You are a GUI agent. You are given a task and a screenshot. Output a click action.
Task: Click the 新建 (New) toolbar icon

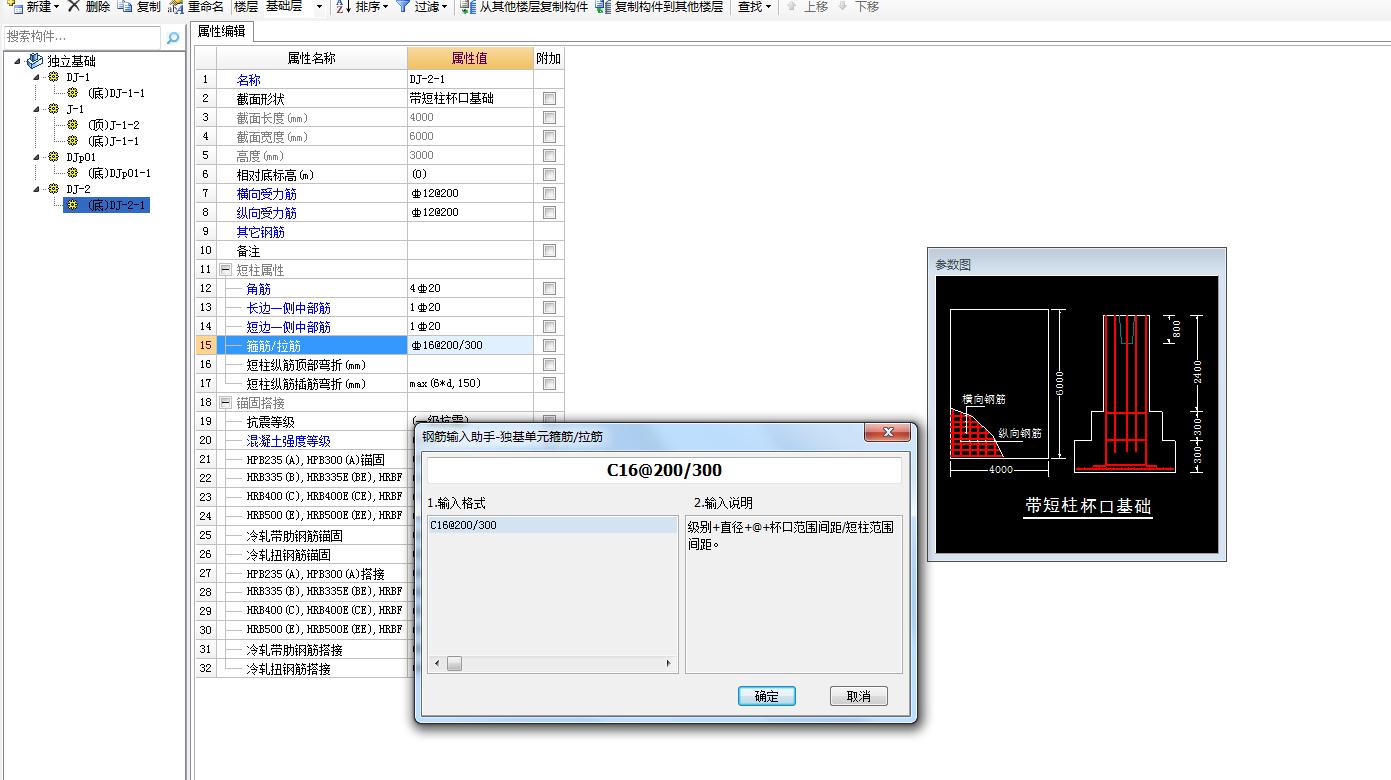click(15, 6)
